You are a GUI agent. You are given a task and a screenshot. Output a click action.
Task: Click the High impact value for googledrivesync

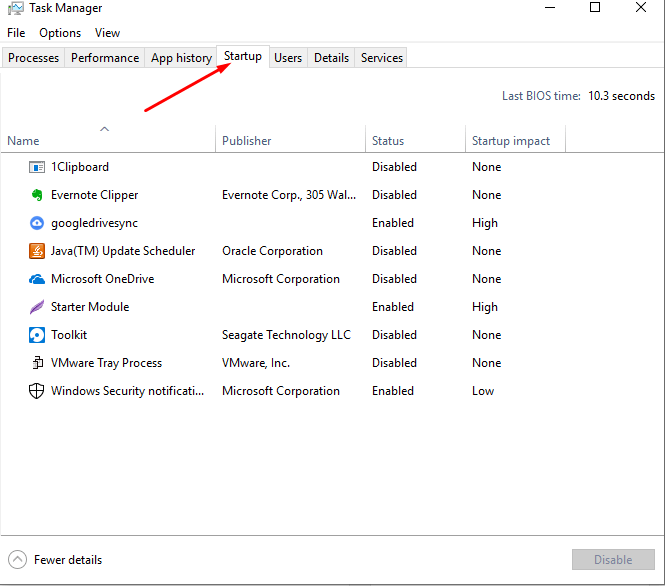pyautogui.click(x=485, y=223)
